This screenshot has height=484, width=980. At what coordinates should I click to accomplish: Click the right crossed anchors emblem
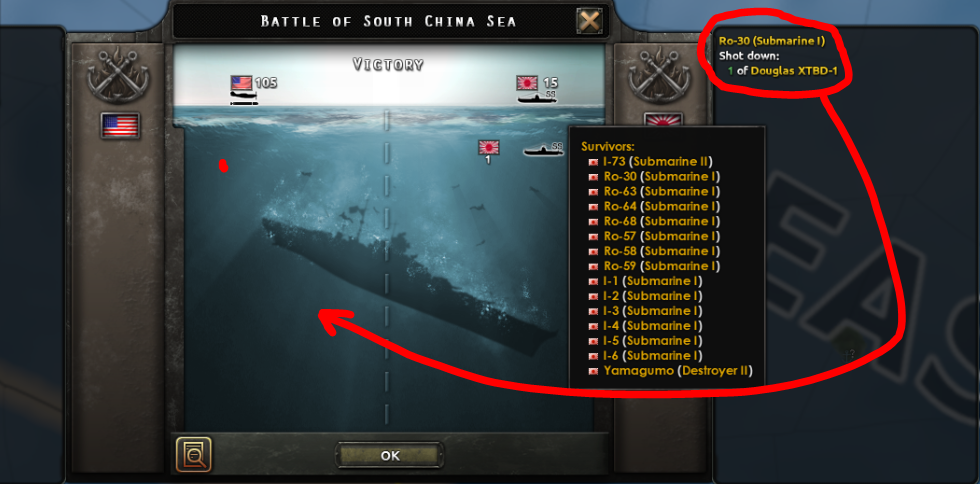[x=661, y=75]
